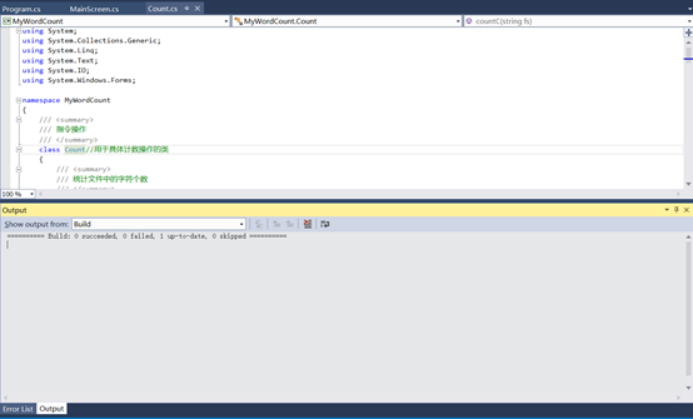The image size is (693, 419).
Task: Click the editor vertical scrollbar thumb
Action: coord(688,54)
